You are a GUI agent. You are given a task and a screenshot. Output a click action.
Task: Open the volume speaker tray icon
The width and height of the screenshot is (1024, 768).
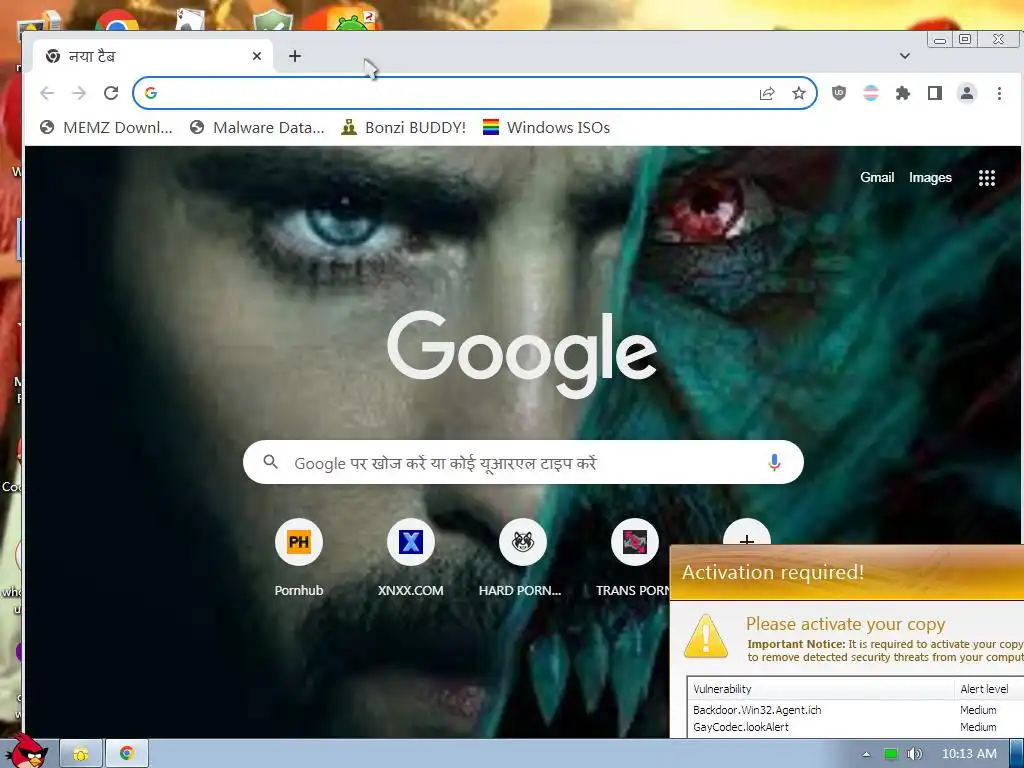(x=914, y=754)
